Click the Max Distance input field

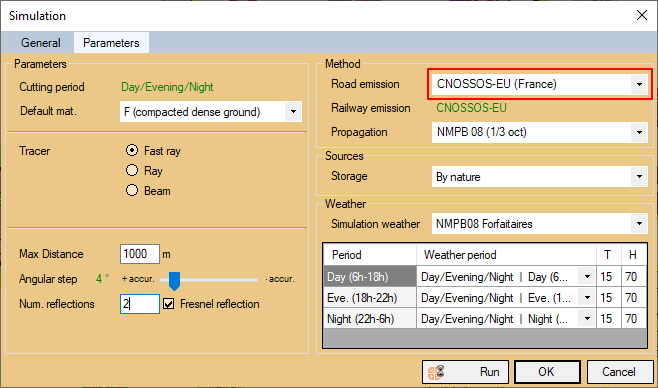[140, 254]
